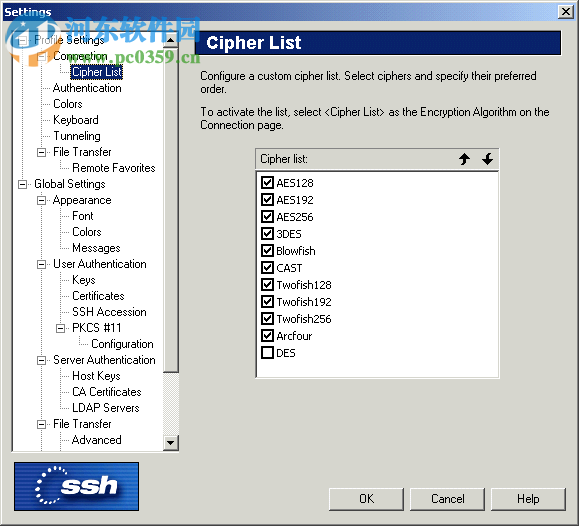Open Help for Cipher List
579x526 pixels.
(x=528, y=499)
